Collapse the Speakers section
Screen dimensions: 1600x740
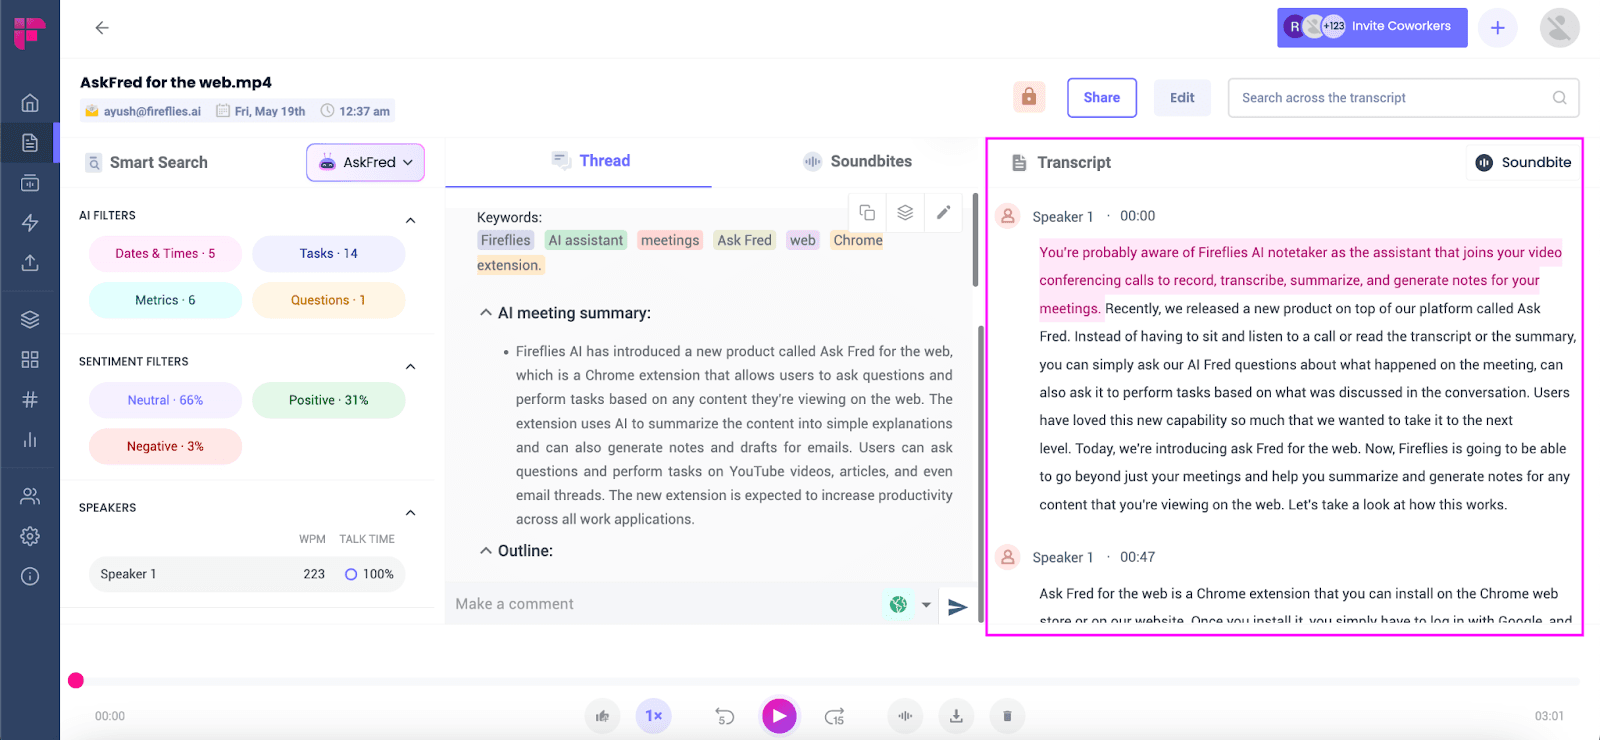[x=410, y=513]
